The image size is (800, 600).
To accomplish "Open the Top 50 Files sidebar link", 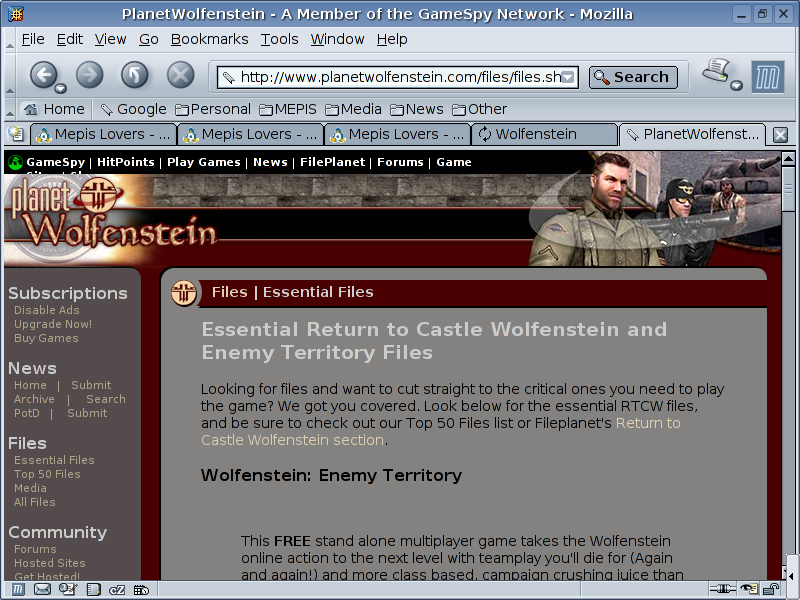I will tap(47, 474).
